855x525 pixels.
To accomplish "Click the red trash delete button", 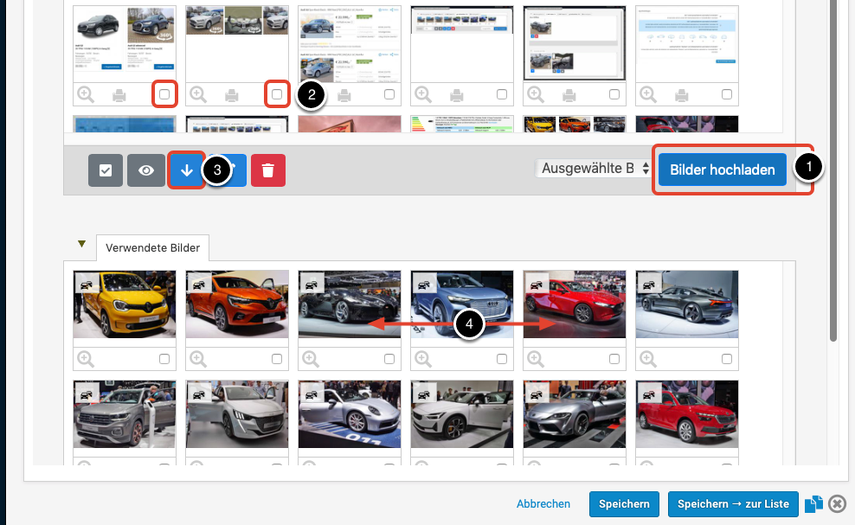I will [268, 170].
